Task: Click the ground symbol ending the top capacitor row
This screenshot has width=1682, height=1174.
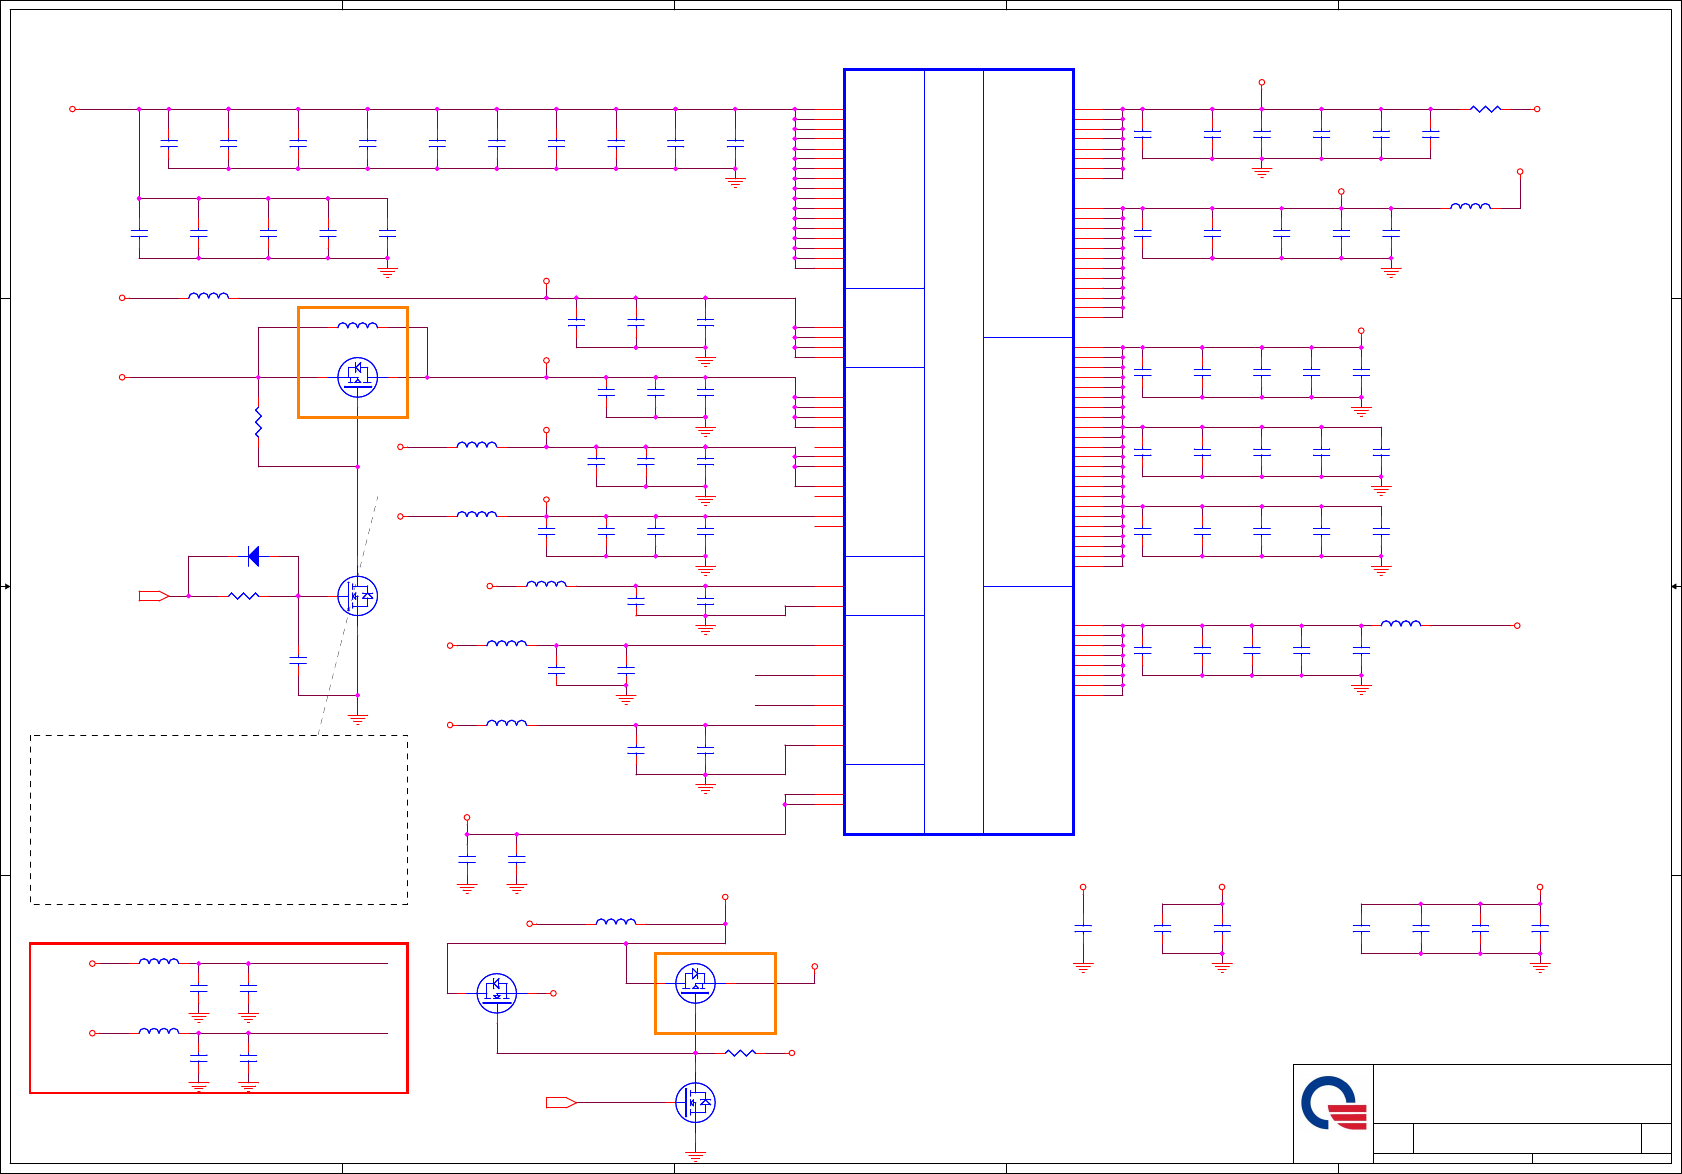Action: [735, 182]
